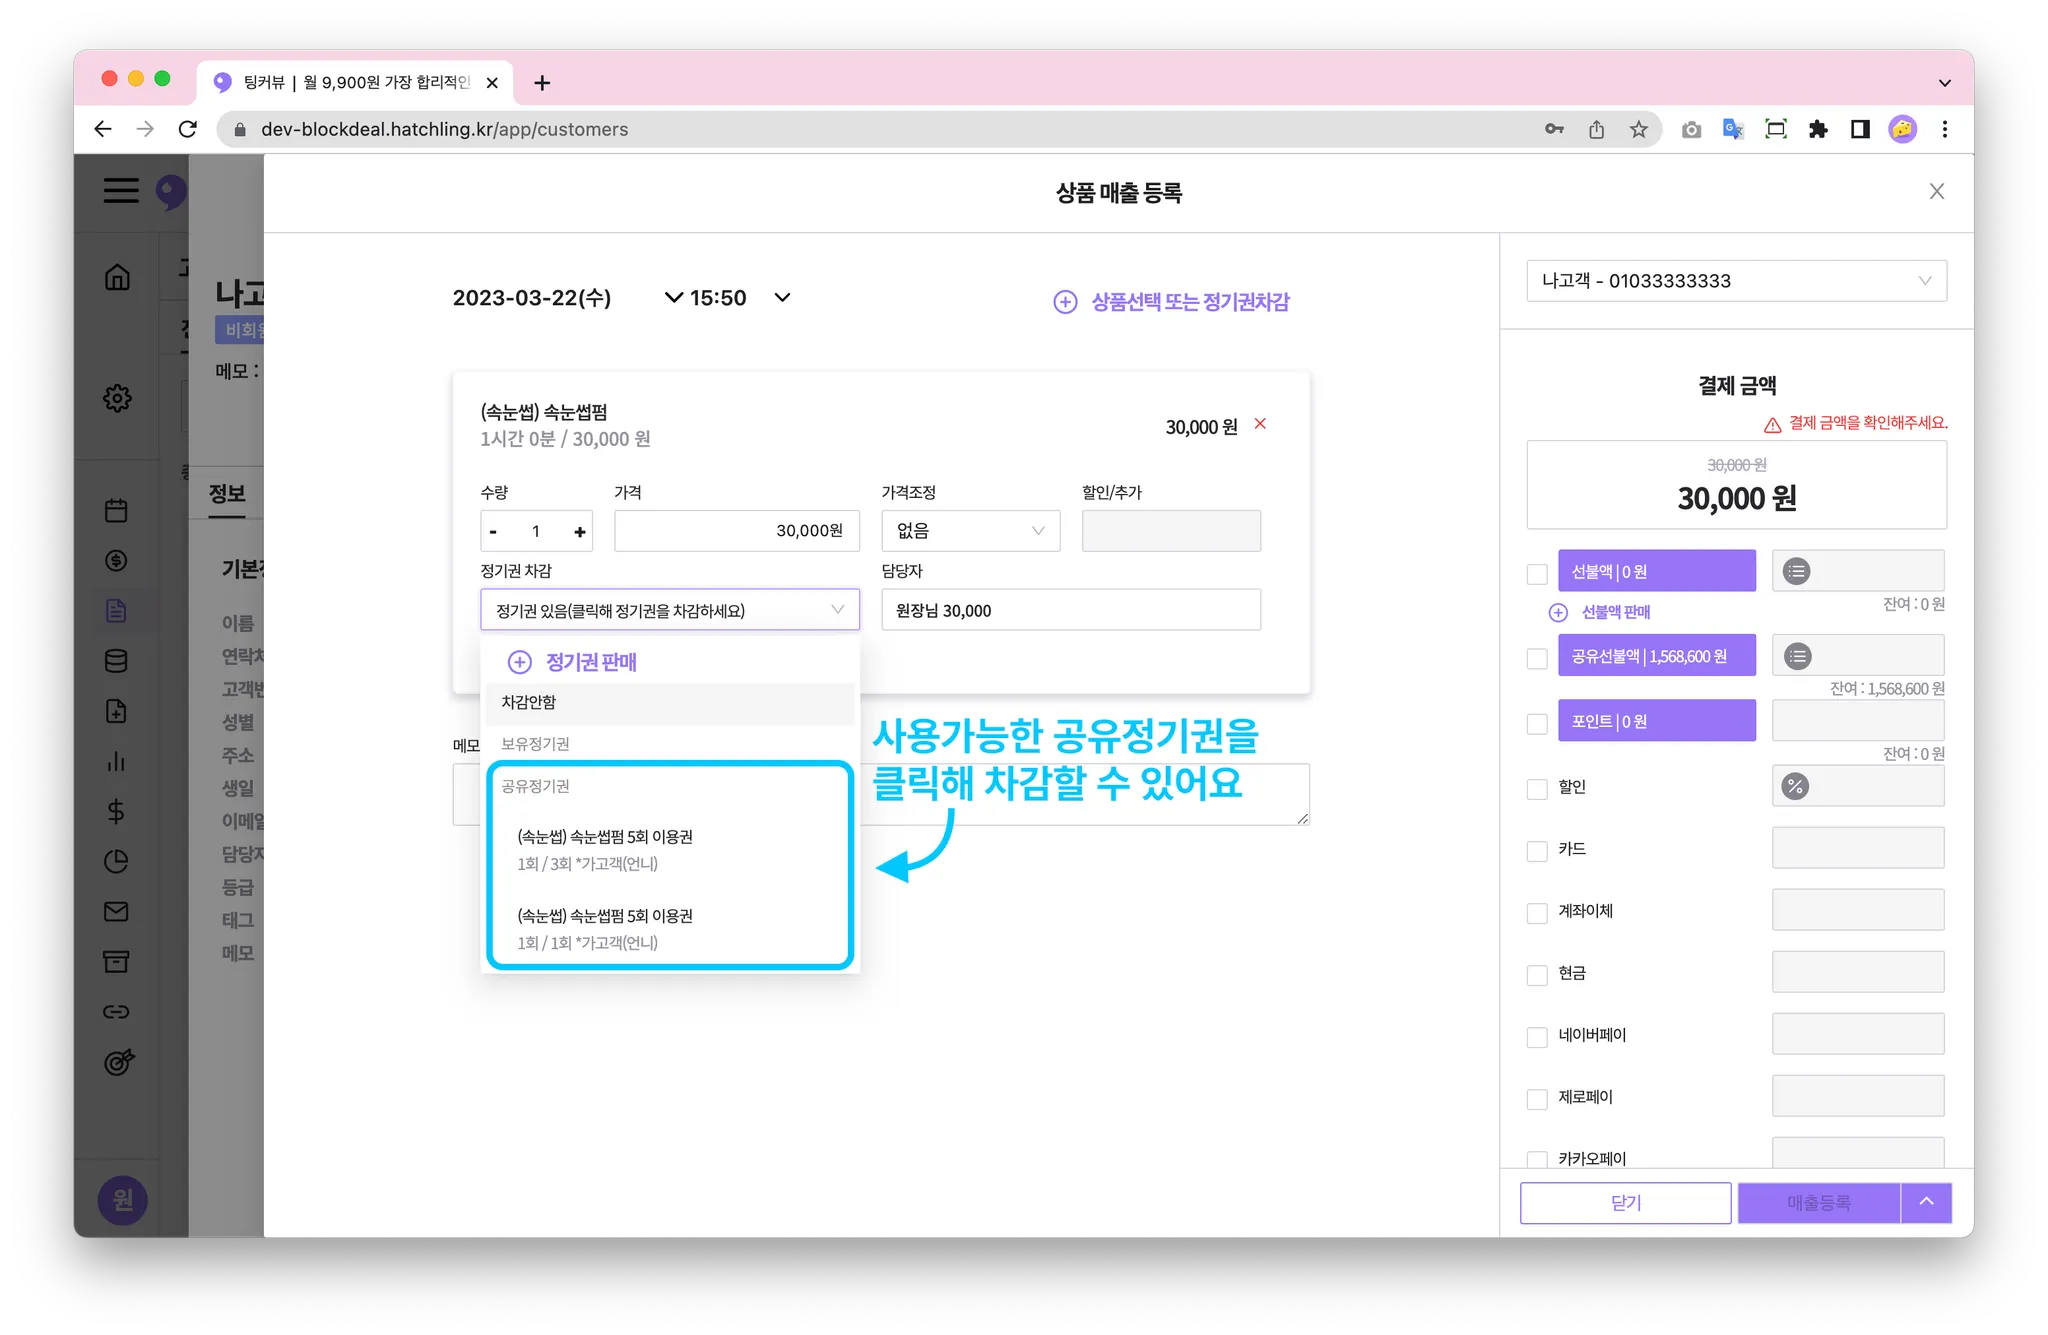Screen dimensions: 2048x1335
Task: Open the hamburger menu icon
Action: pos(121,190)
